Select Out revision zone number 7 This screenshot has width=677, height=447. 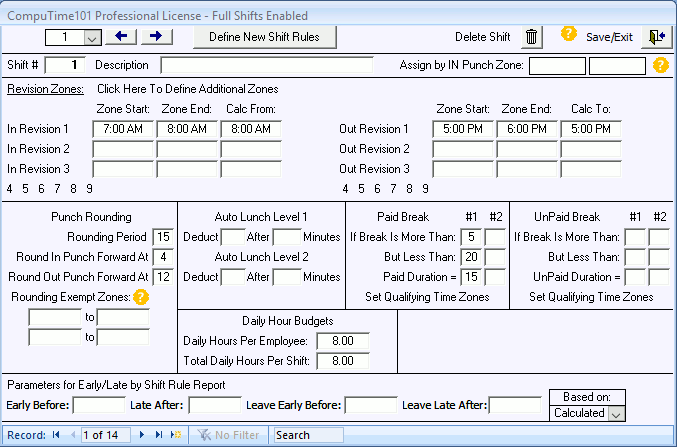pyautogui.click(x=393, y=189)
